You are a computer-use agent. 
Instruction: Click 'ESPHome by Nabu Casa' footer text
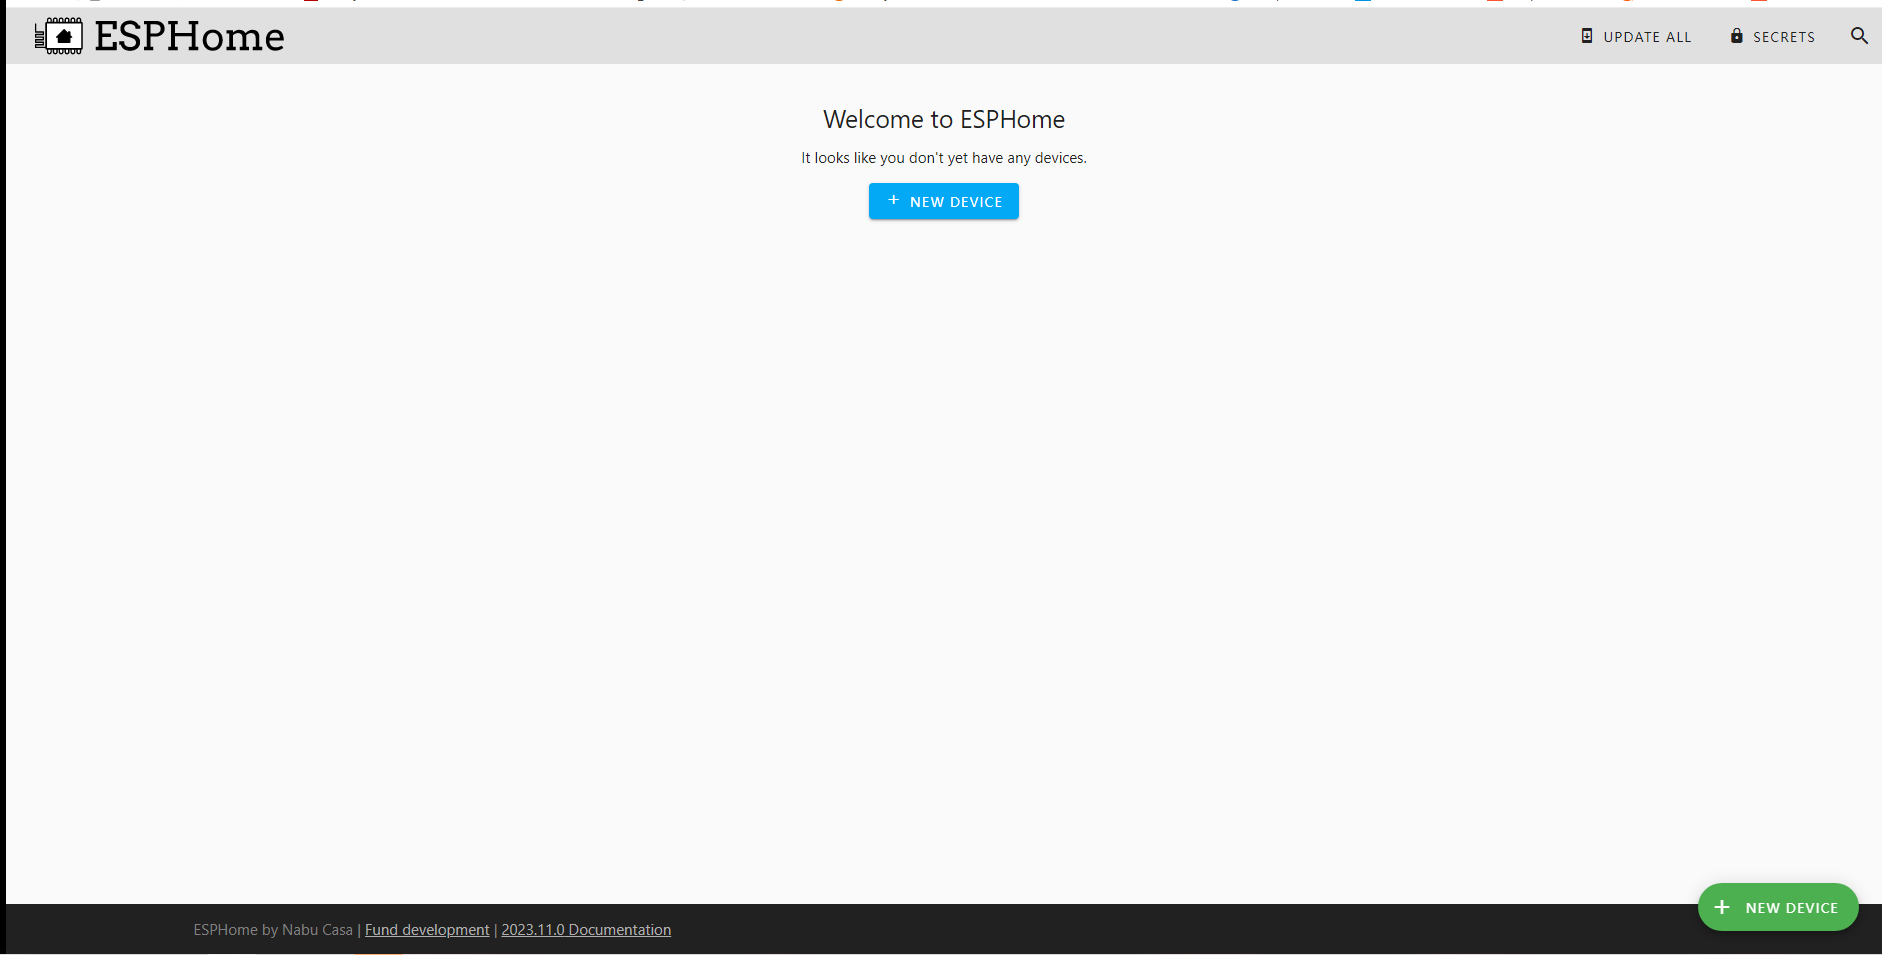pyautogui.click(x=273, y=930)
